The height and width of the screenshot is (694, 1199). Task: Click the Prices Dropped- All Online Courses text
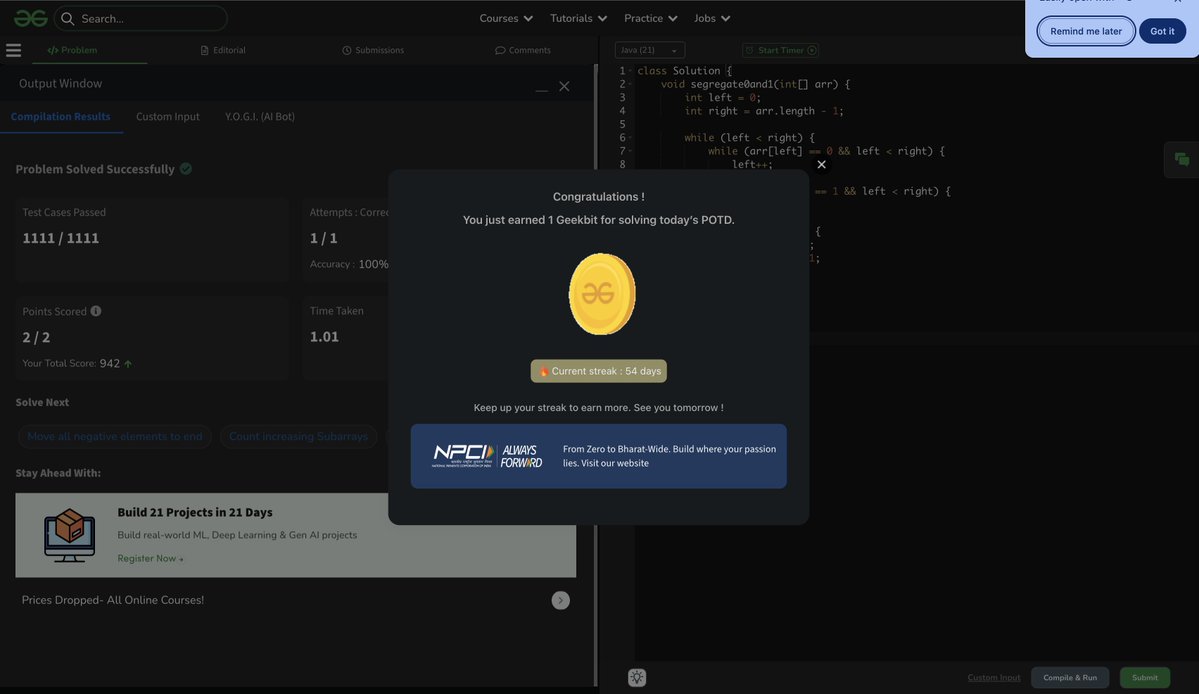click(x=112, y=601)
